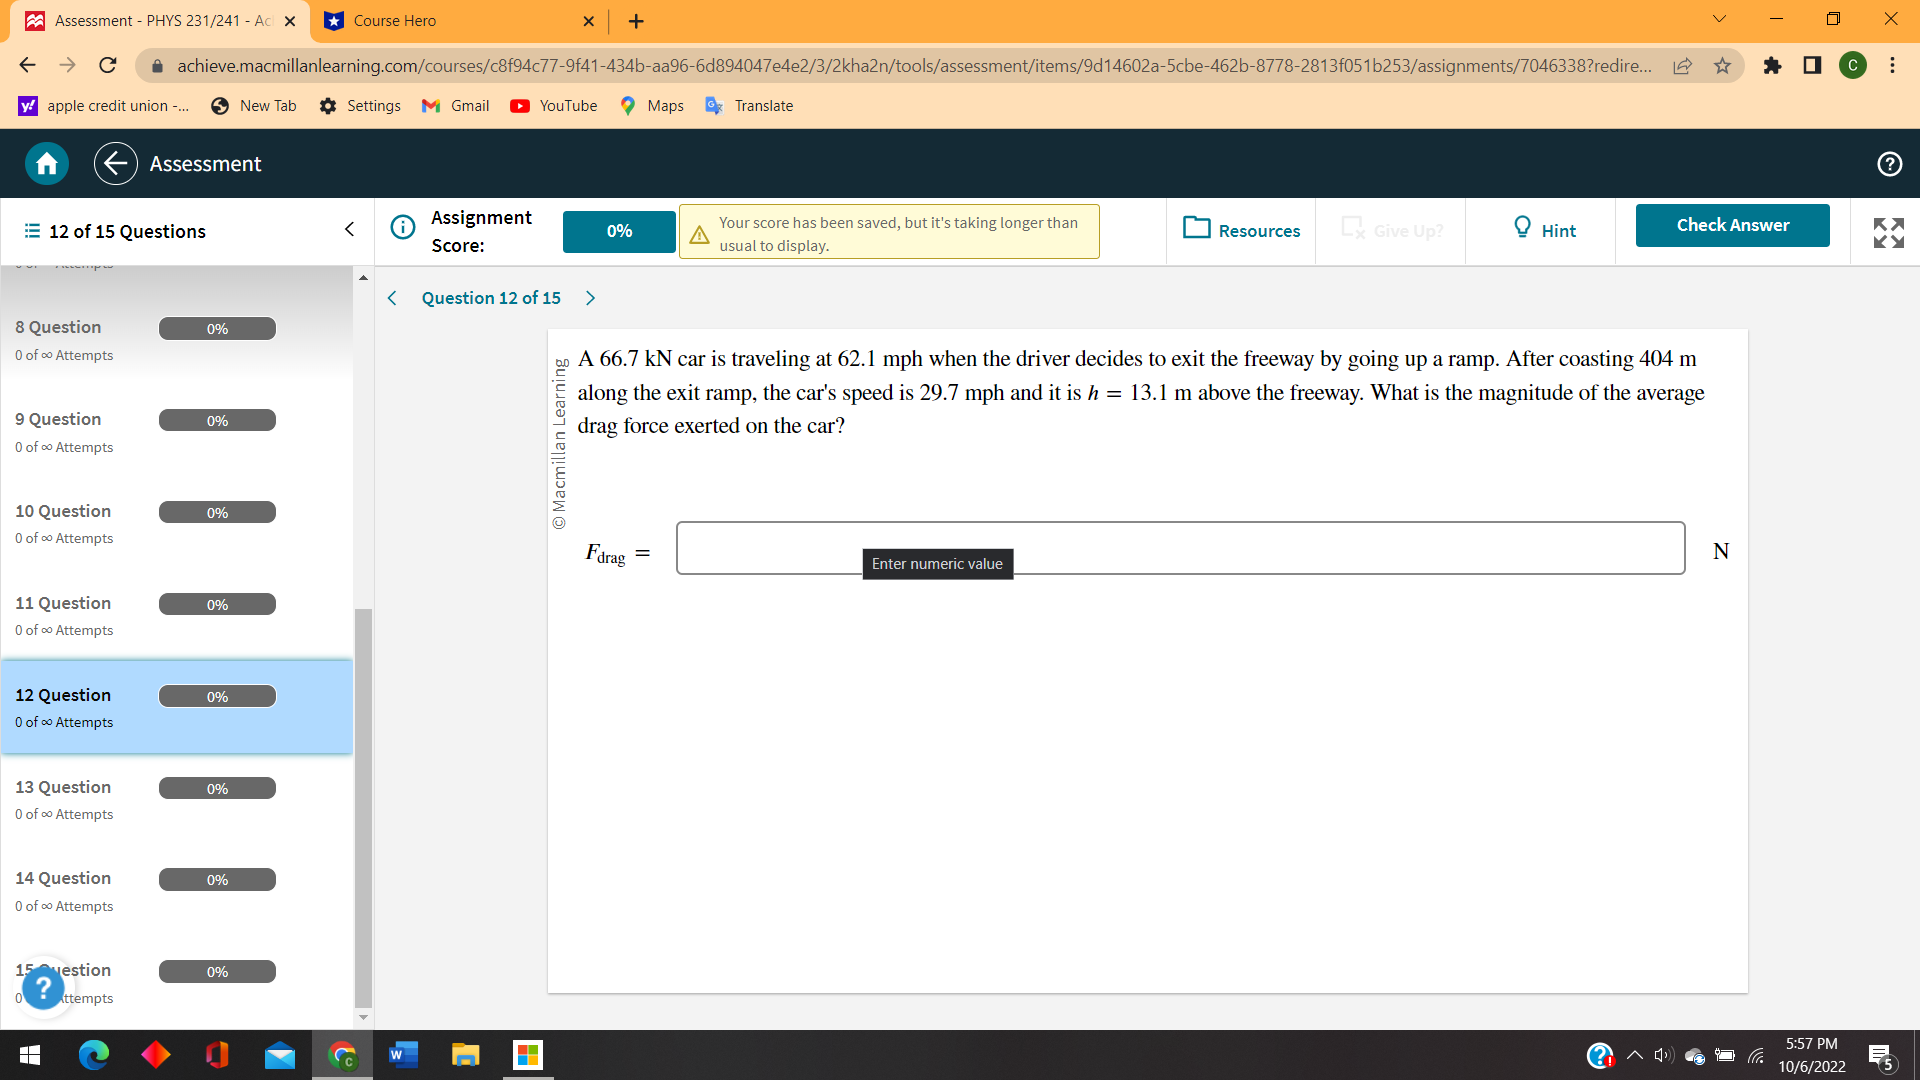This screenshot has height=1080, width=1920.
Task: Click the home icon in header
Action: (x=46, y=164)
